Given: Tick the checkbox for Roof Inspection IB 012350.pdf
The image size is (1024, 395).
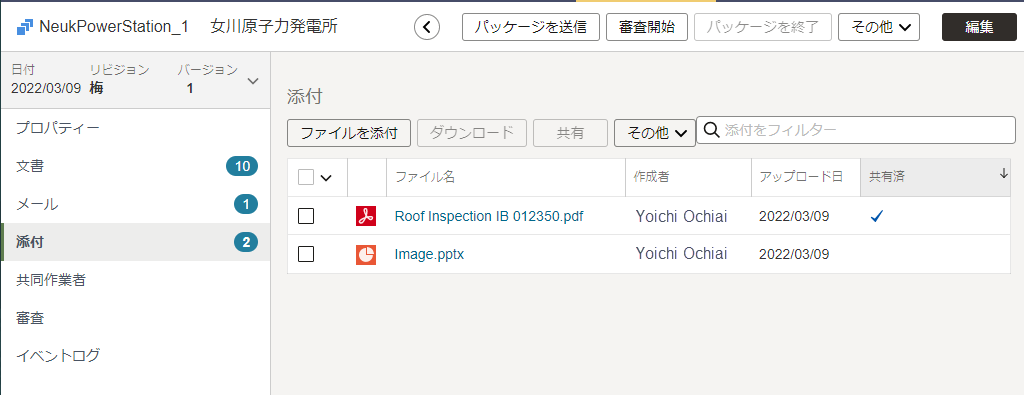Looking at the screenshot, I should point(306,216).
